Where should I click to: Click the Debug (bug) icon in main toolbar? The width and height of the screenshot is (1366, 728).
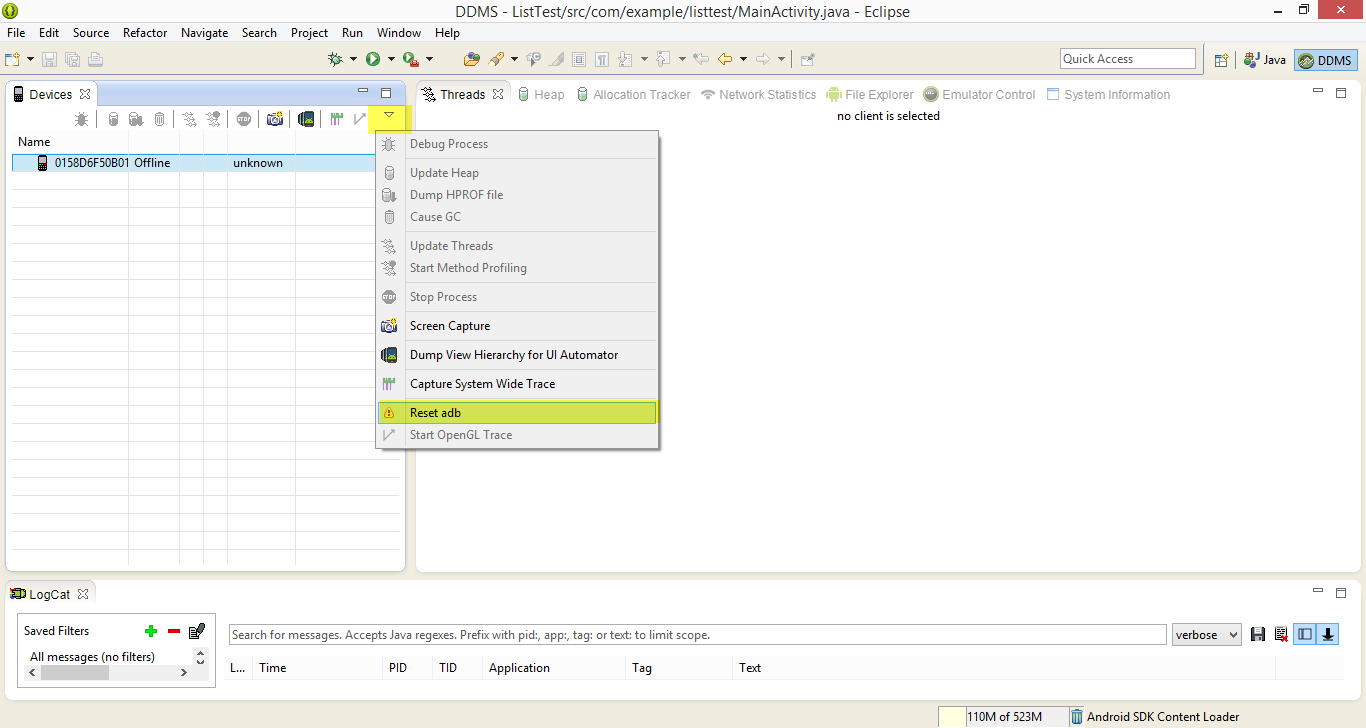pos(336,59)
